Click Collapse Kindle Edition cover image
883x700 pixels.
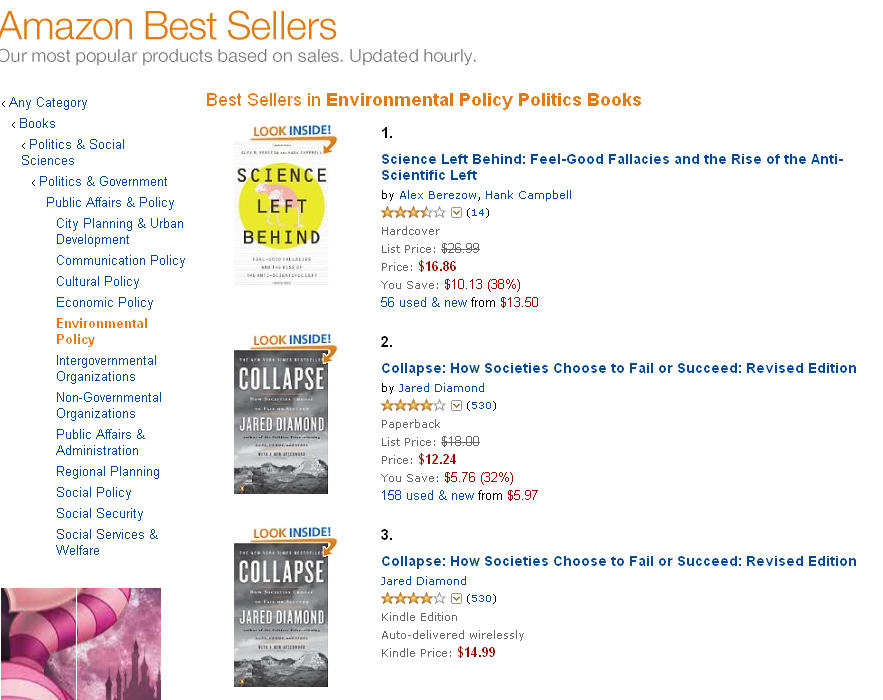tap(281, 613)
